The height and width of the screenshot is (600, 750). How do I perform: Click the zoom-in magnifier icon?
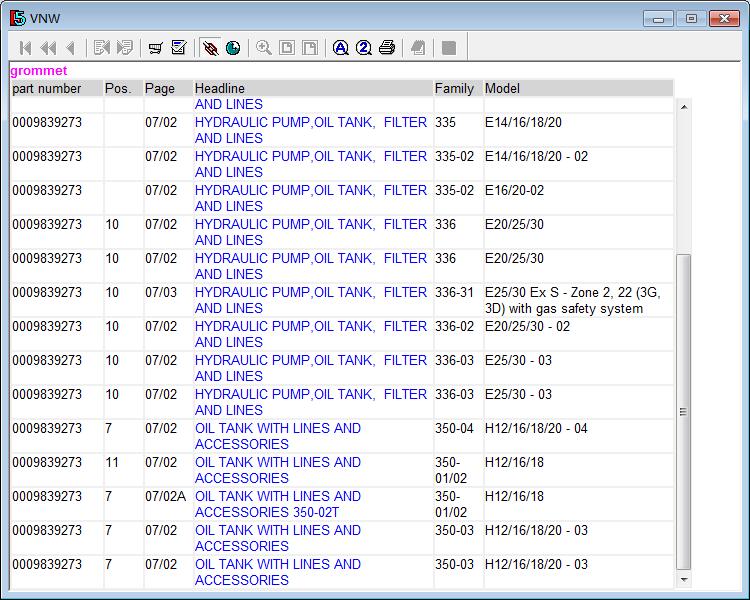[x=264, y=48]
